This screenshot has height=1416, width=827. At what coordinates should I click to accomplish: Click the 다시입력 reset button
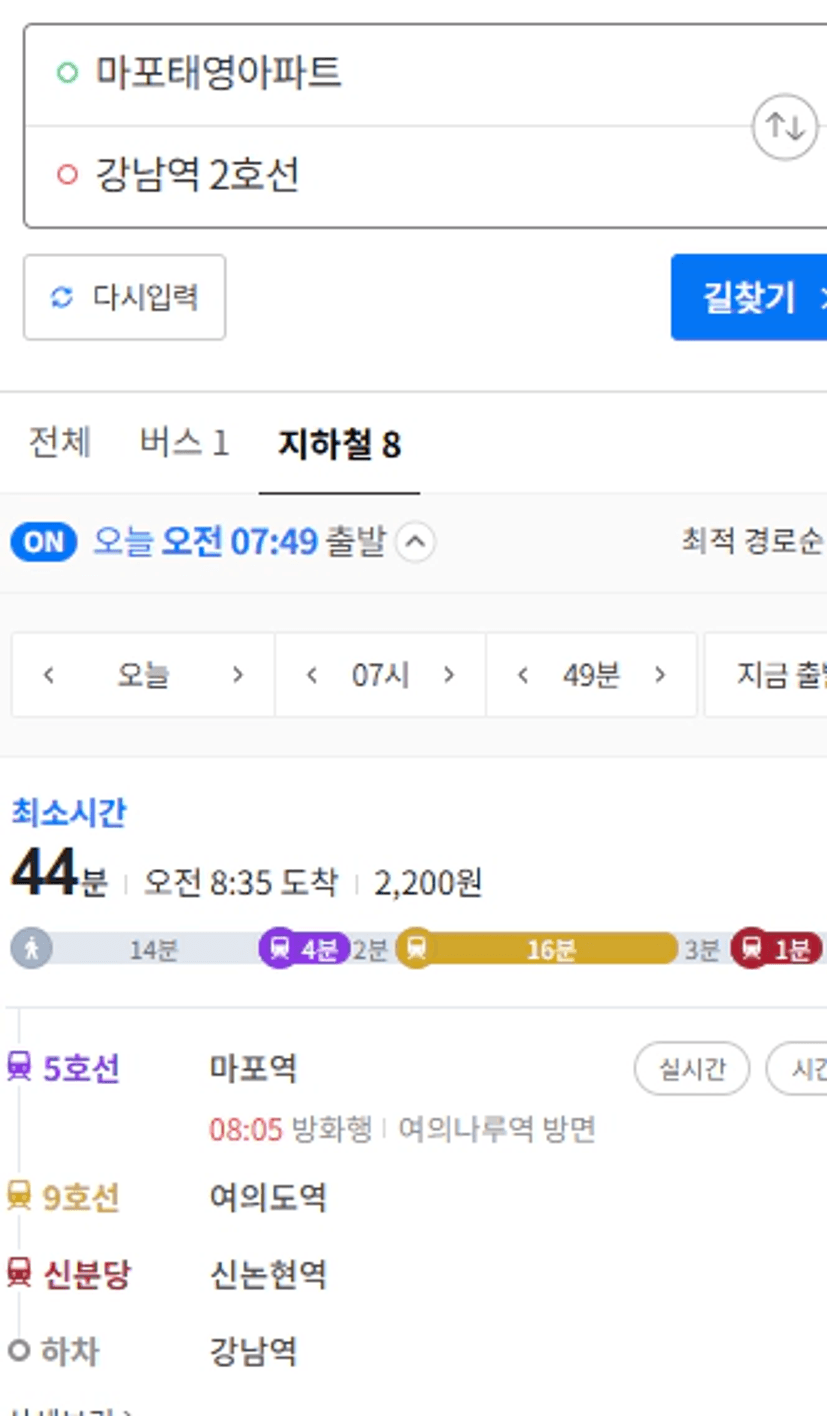125,297
